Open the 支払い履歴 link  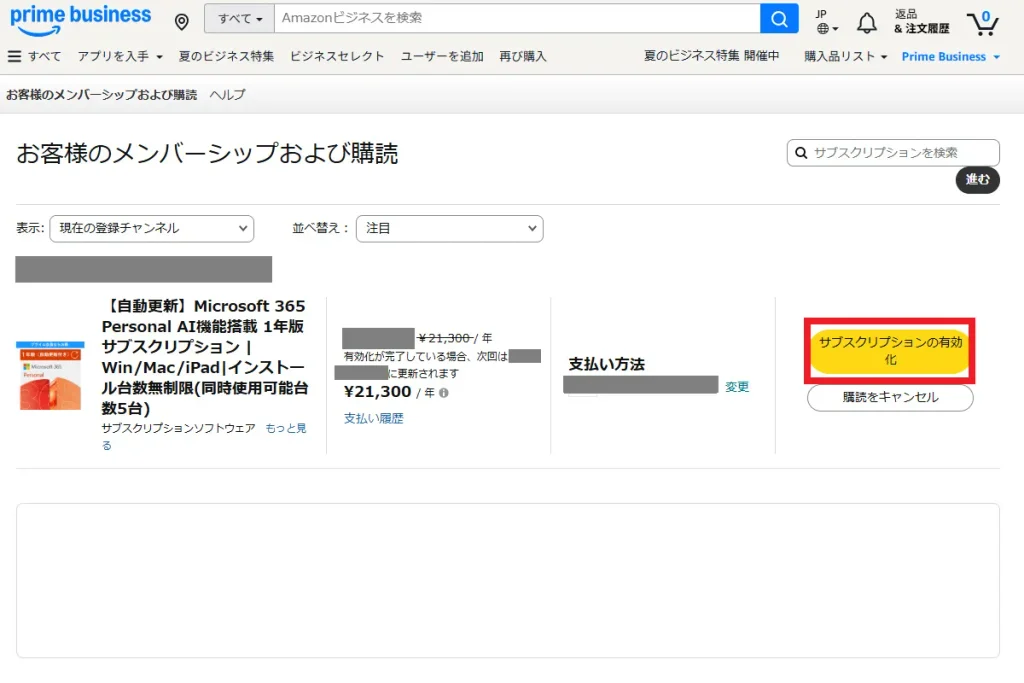374,419
